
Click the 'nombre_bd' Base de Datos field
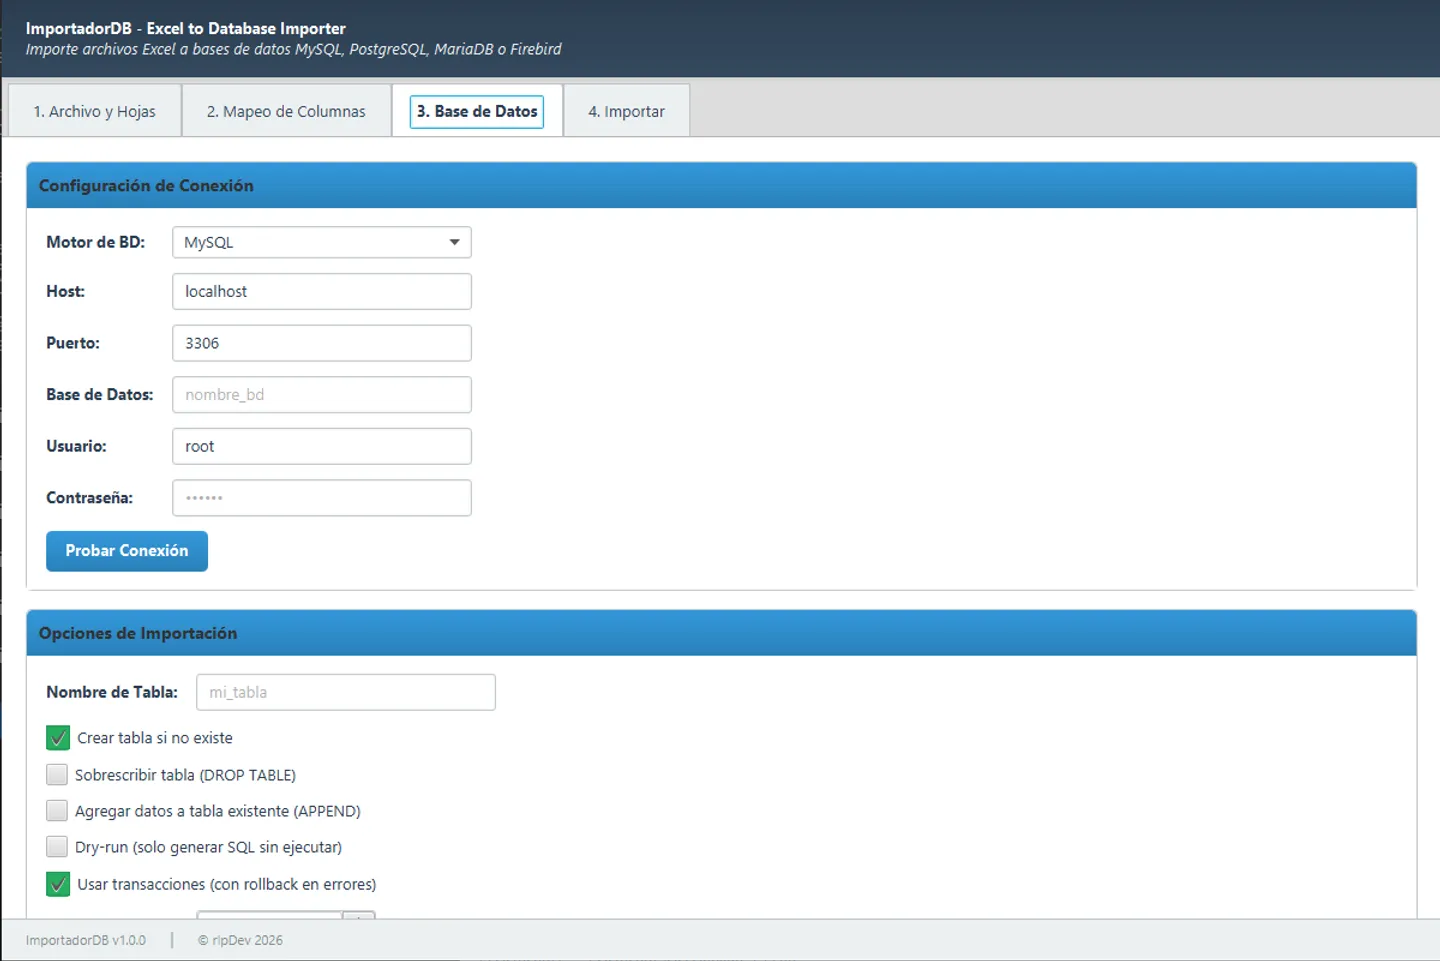[x=321, y=394]
